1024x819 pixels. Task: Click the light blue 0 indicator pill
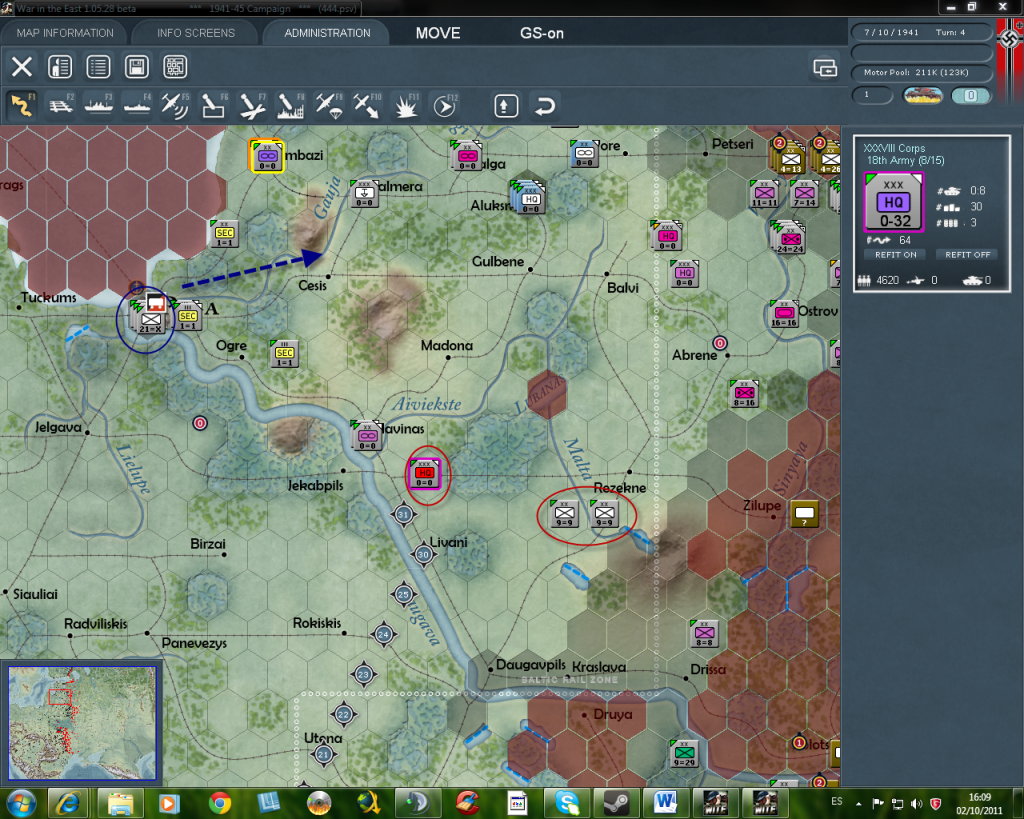tap(970, 96)
